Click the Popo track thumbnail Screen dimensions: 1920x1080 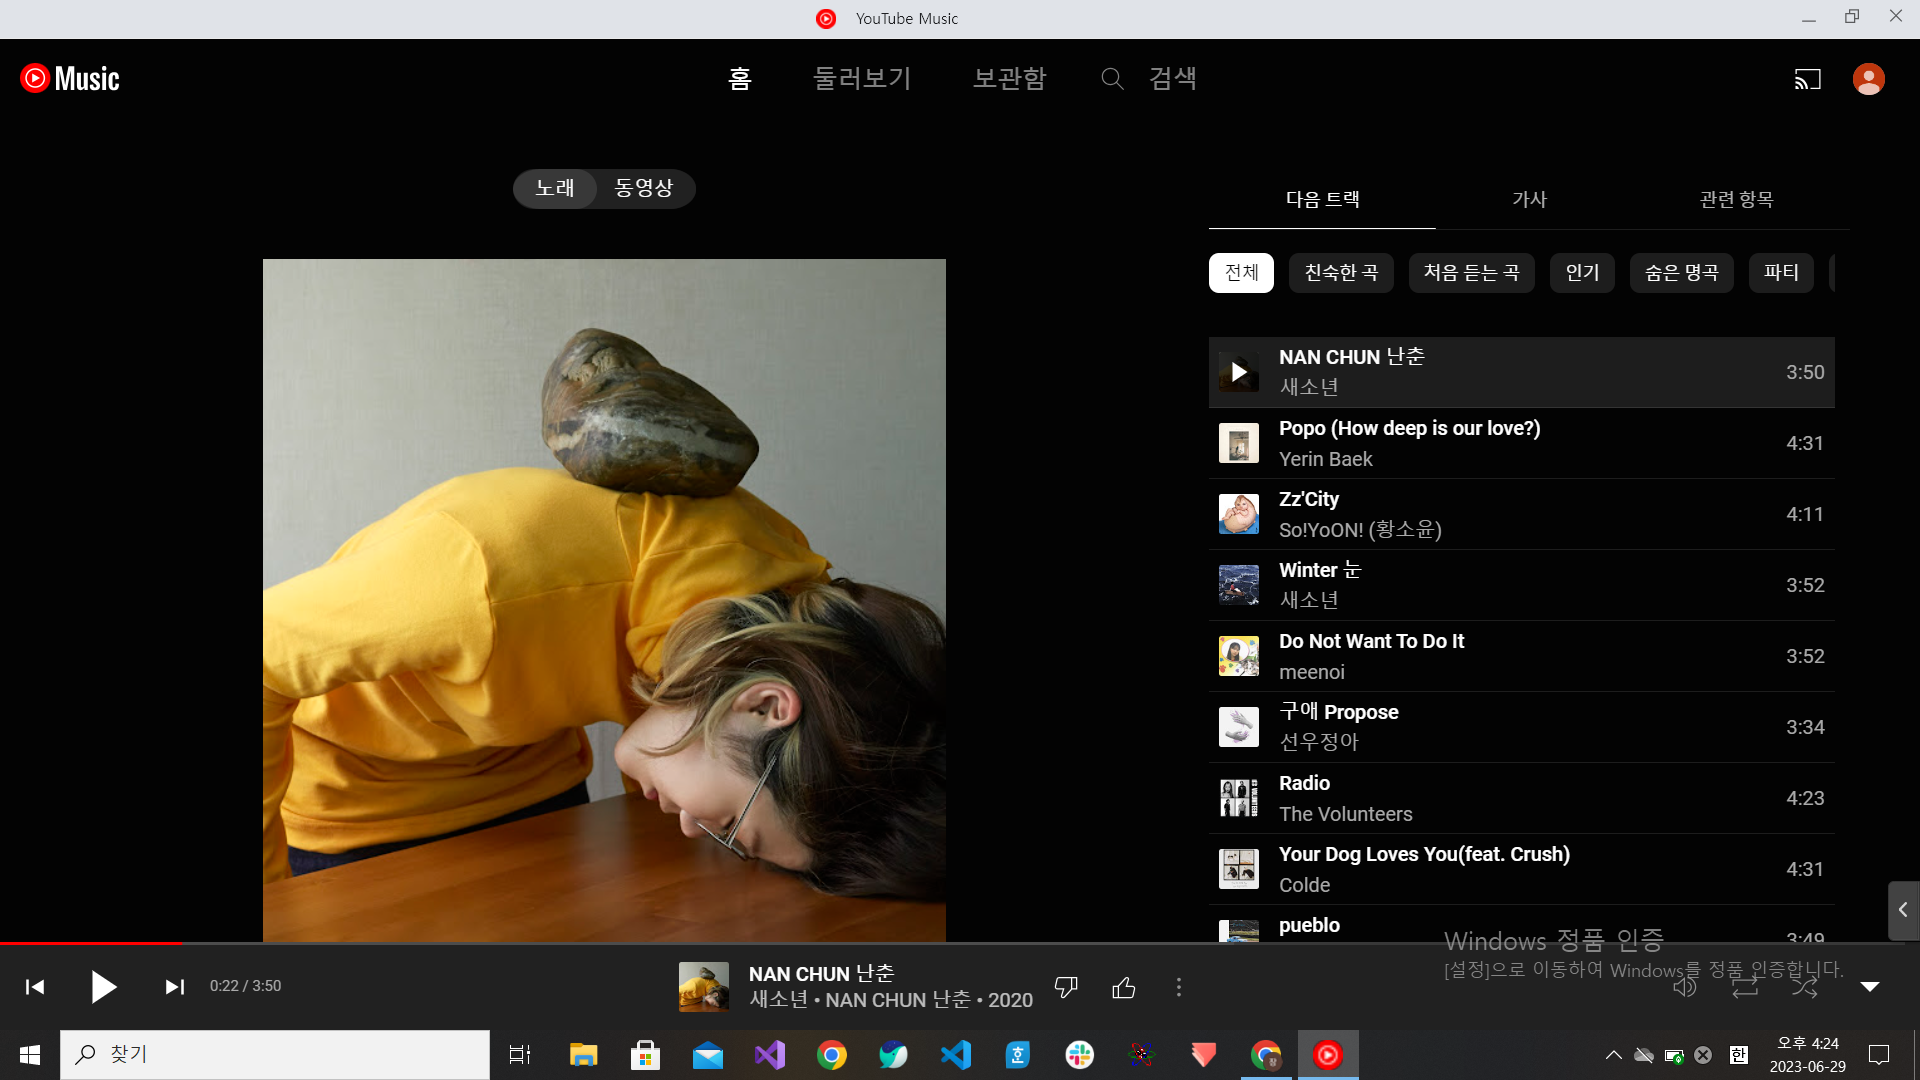[1239, 443]
